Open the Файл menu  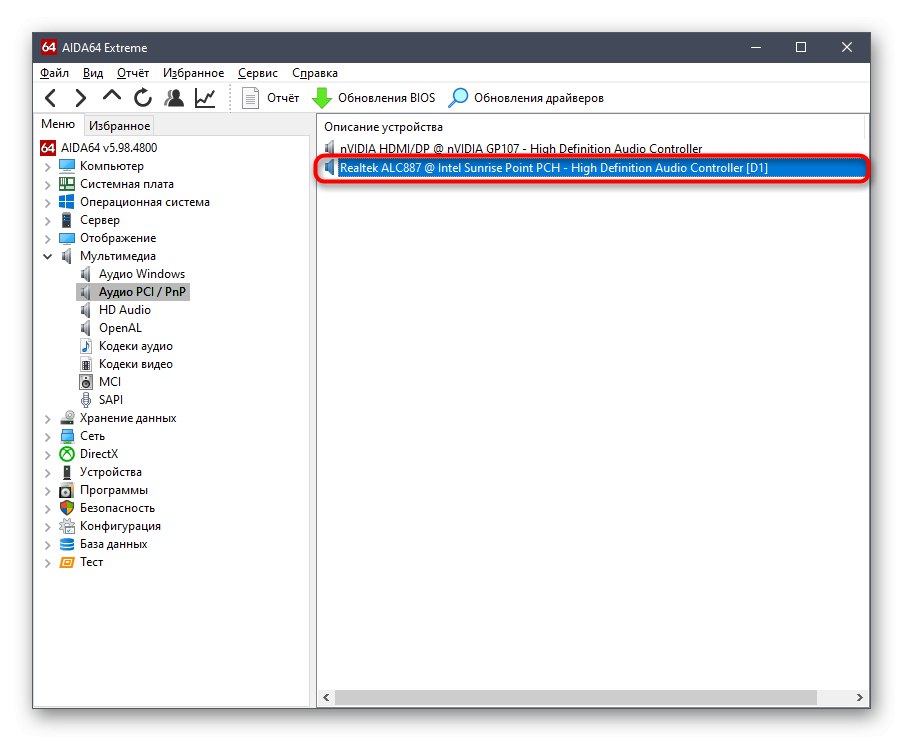(54, 73)
